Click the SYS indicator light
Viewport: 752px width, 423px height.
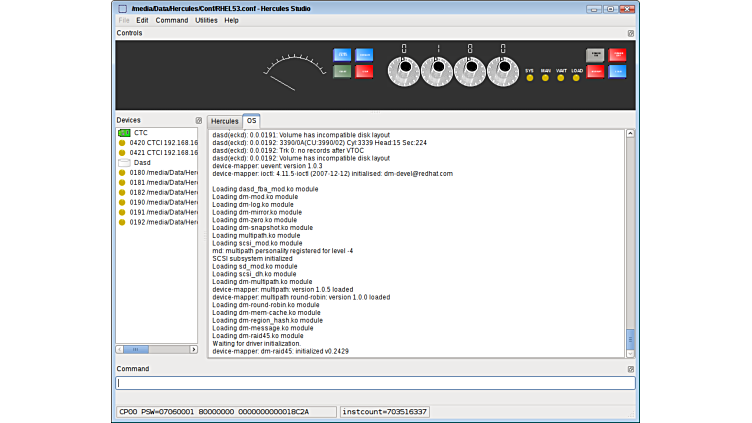[530, 77]
